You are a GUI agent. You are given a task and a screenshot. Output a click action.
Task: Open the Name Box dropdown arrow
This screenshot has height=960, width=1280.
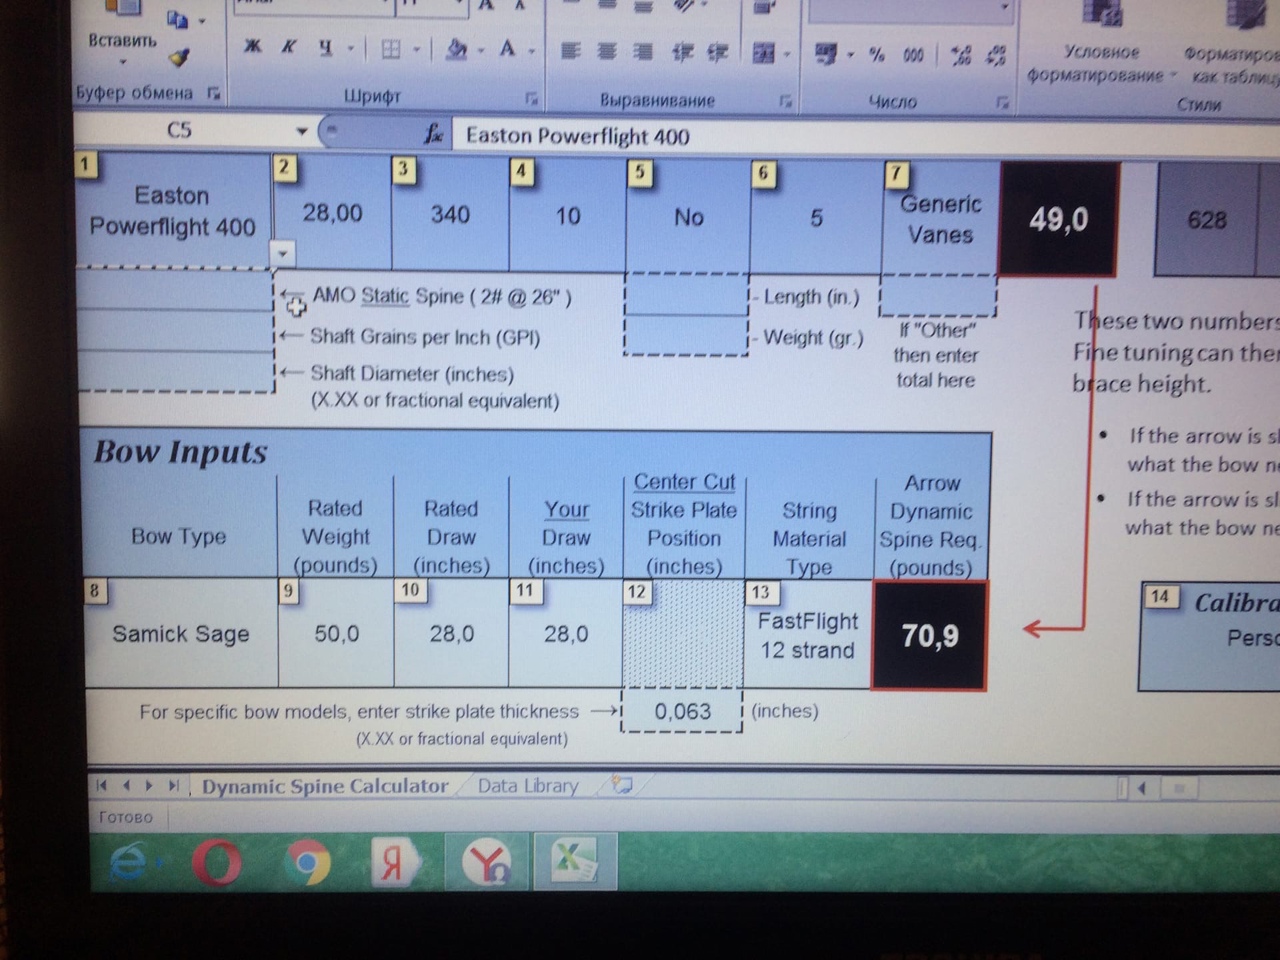[x=301, y=131]
